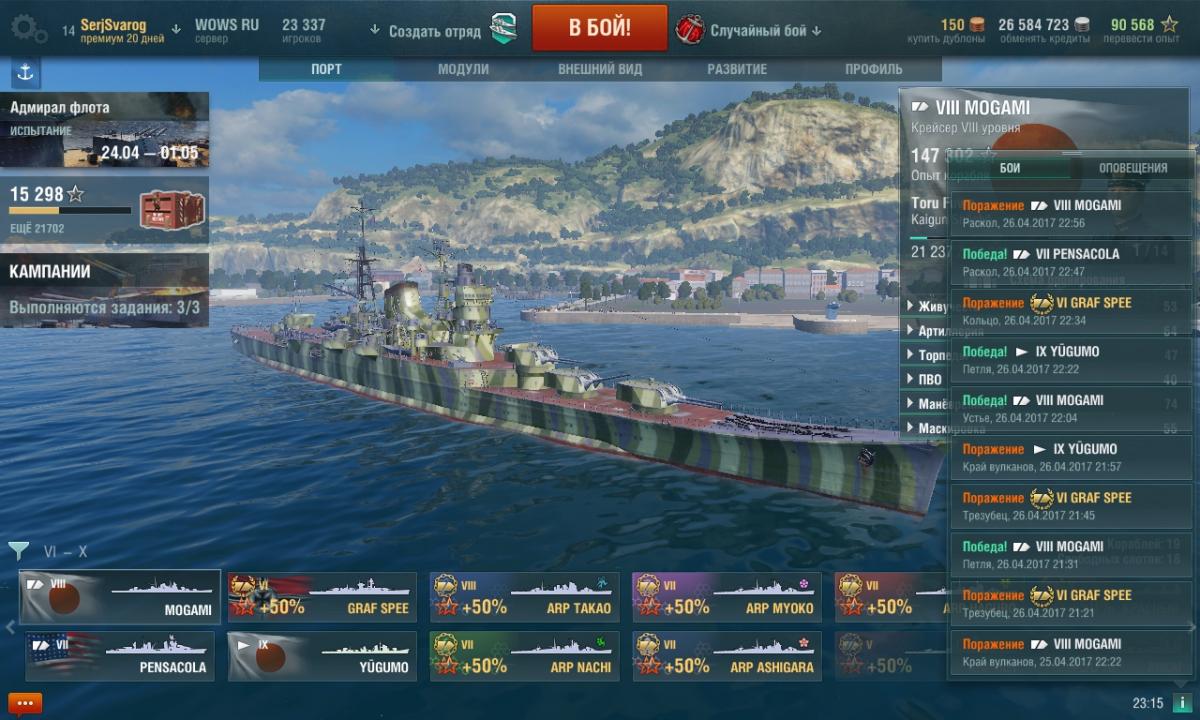The image size is (1200, 720).
Task: Start battle with В БОЙ! button
Action: click(600, 27)
